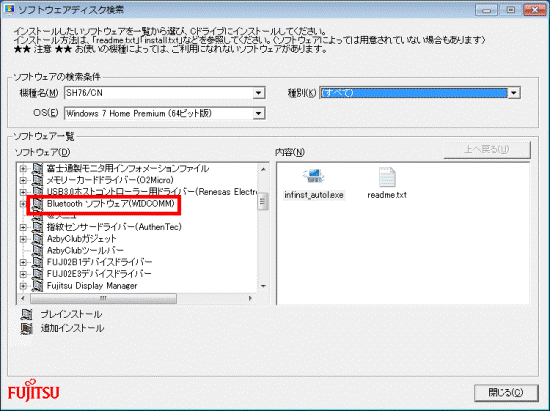
Task: Click the 上へ戻る(U) button
Action: [487, 150]
